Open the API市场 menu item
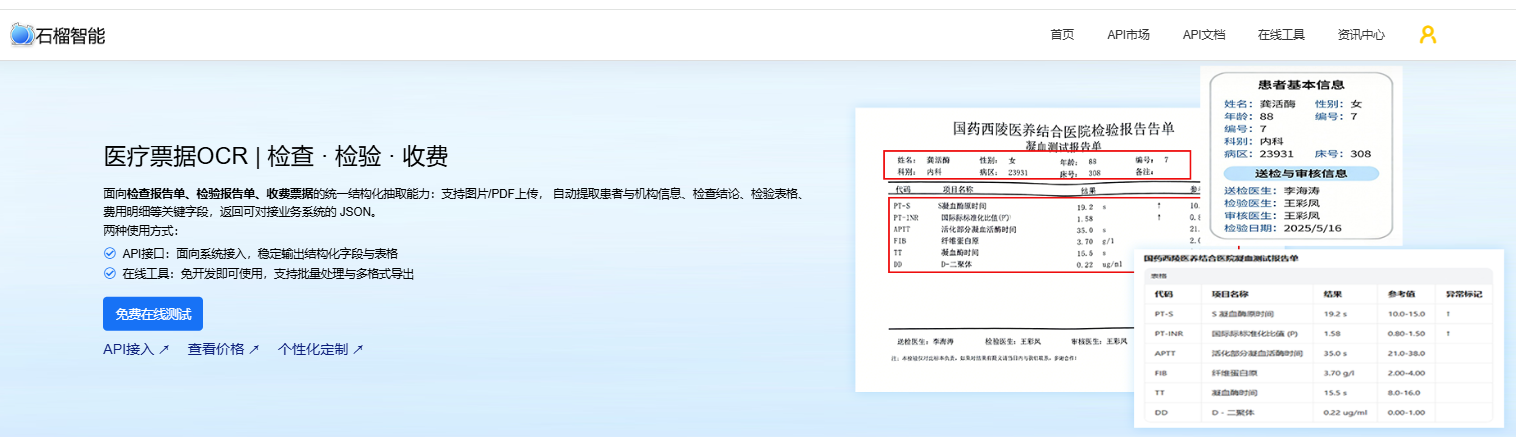This screenshot has height=441, width=1516. click(1128, 35)
